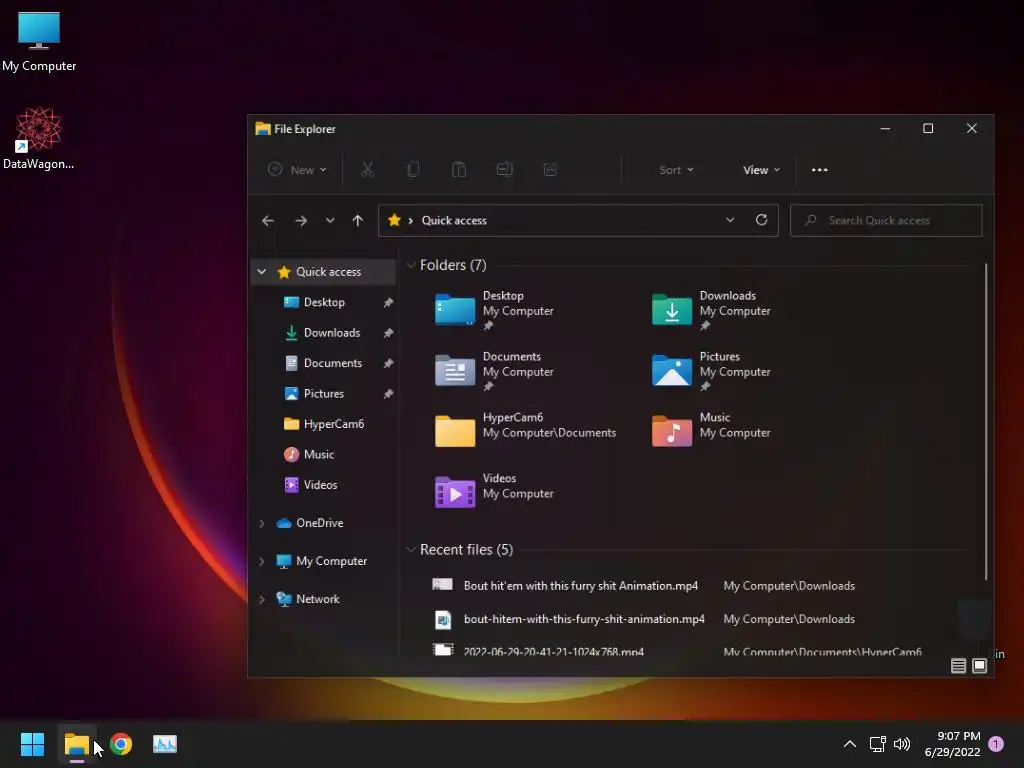Image resolution: width=1024 pixels, height=768 pixels.
Task: Launch Google Chrome from taskbar
Action: (121, 744)
